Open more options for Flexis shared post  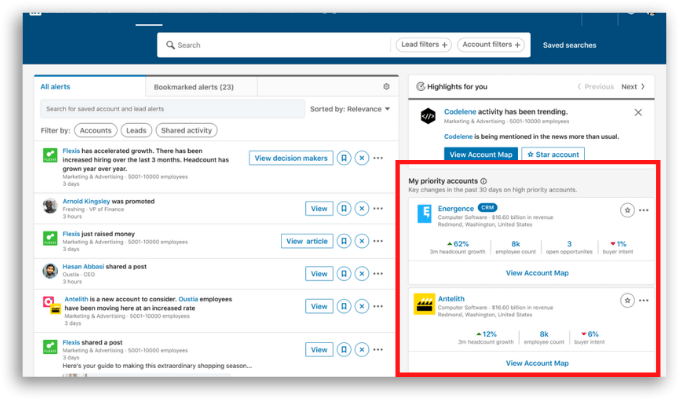(x=378, y=350)
